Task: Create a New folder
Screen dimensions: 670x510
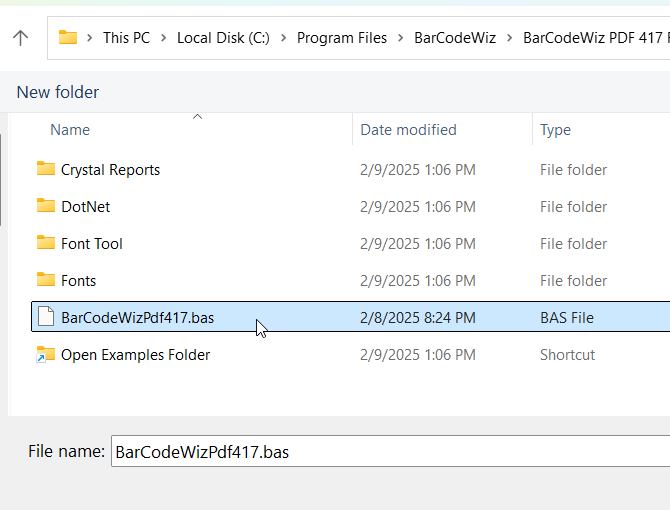Action: coord(58,92)
